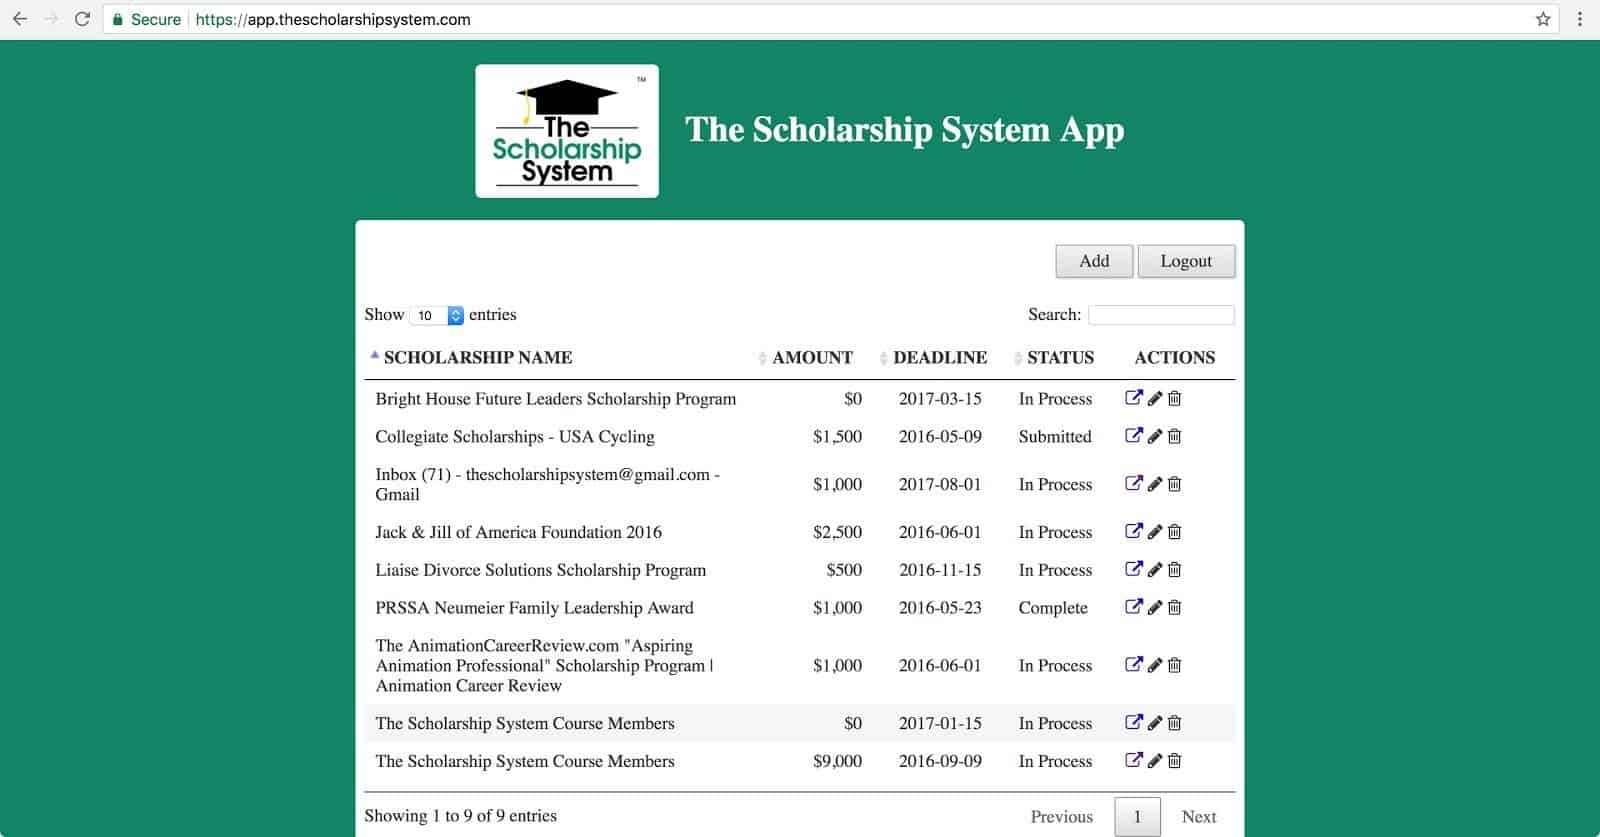Image resolution: width=1600 pixels, height=837 pixels.
Task: Click the Scholarship System logo
Action: tap(567, 131)
